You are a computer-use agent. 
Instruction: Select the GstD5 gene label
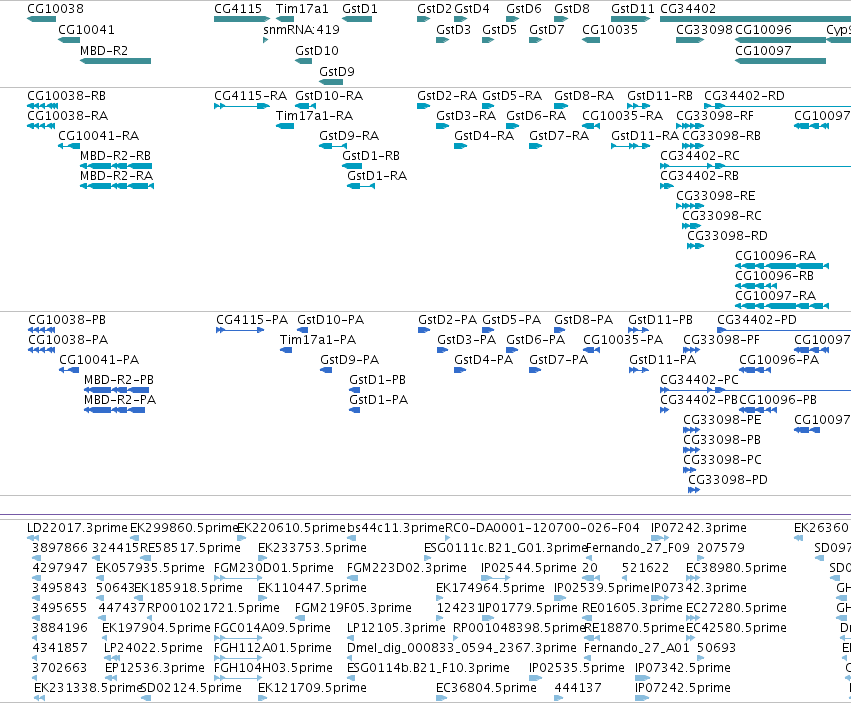pyautogui.click(x=499, y=30)
